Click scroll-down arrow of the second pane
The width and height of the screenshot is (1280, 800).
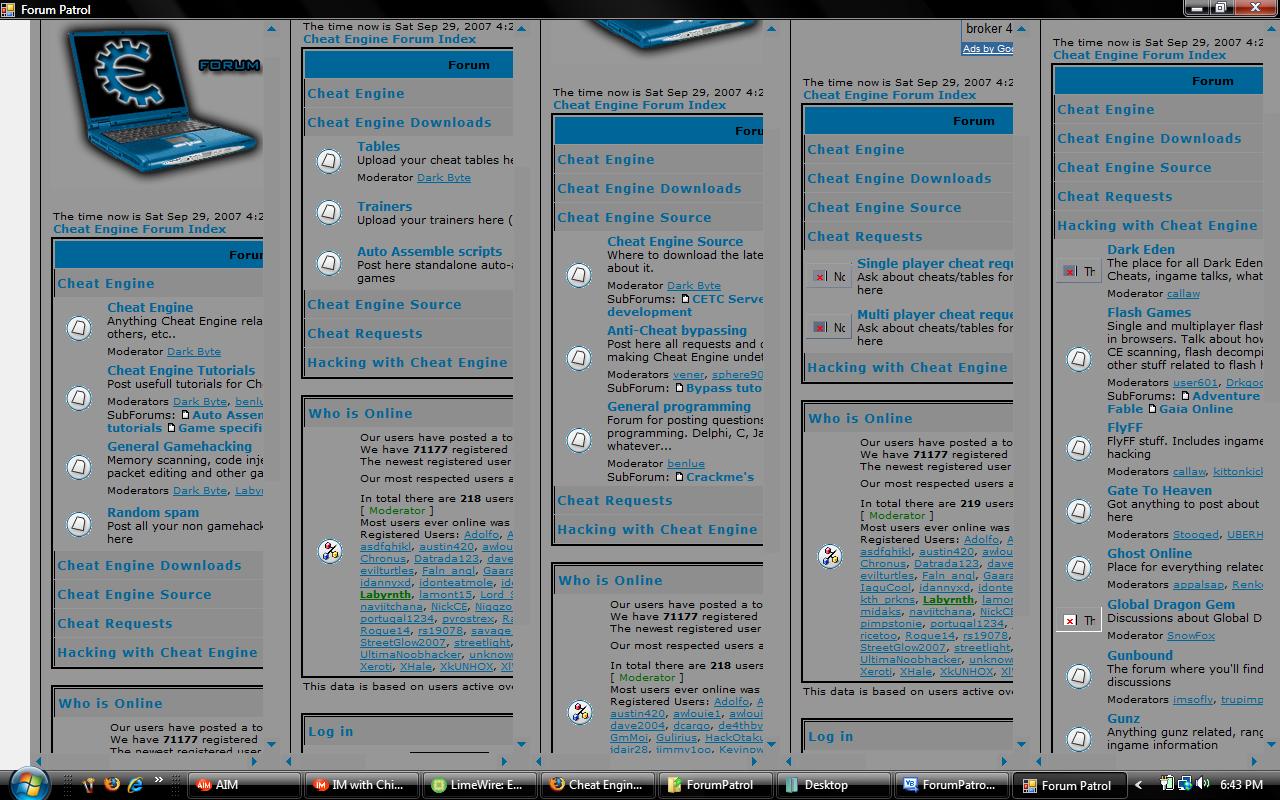pyautogui.click(x=521, y=744)
